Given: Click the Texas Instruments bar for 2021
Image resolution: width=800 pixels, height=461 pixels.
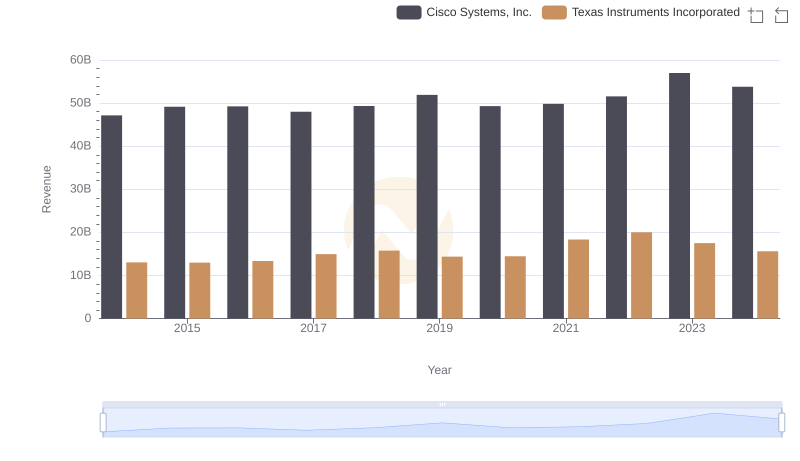Looking at the screenshot, I should pos(579,279).
